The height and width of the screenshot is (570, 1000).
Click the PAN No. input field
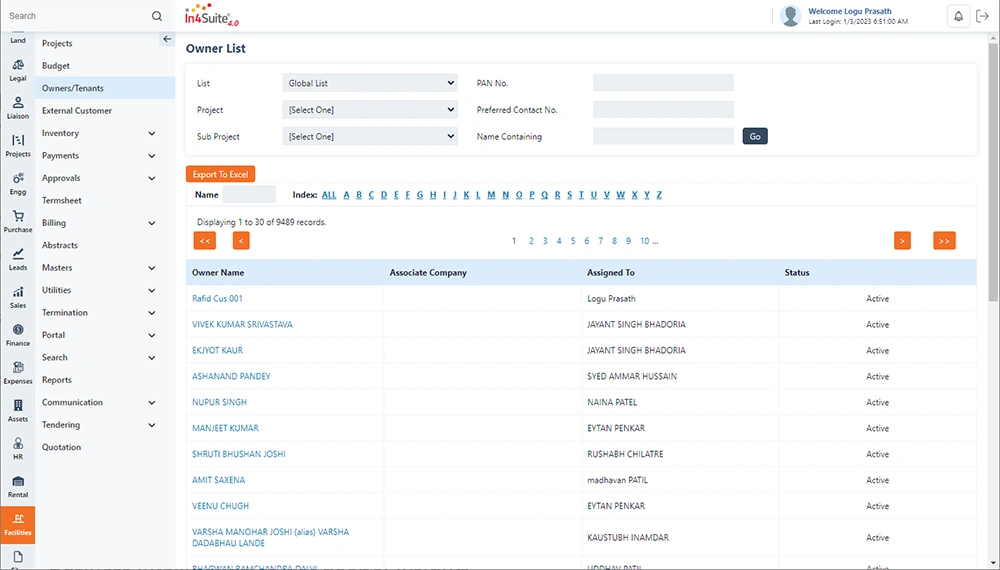click(x=662, y=83)
